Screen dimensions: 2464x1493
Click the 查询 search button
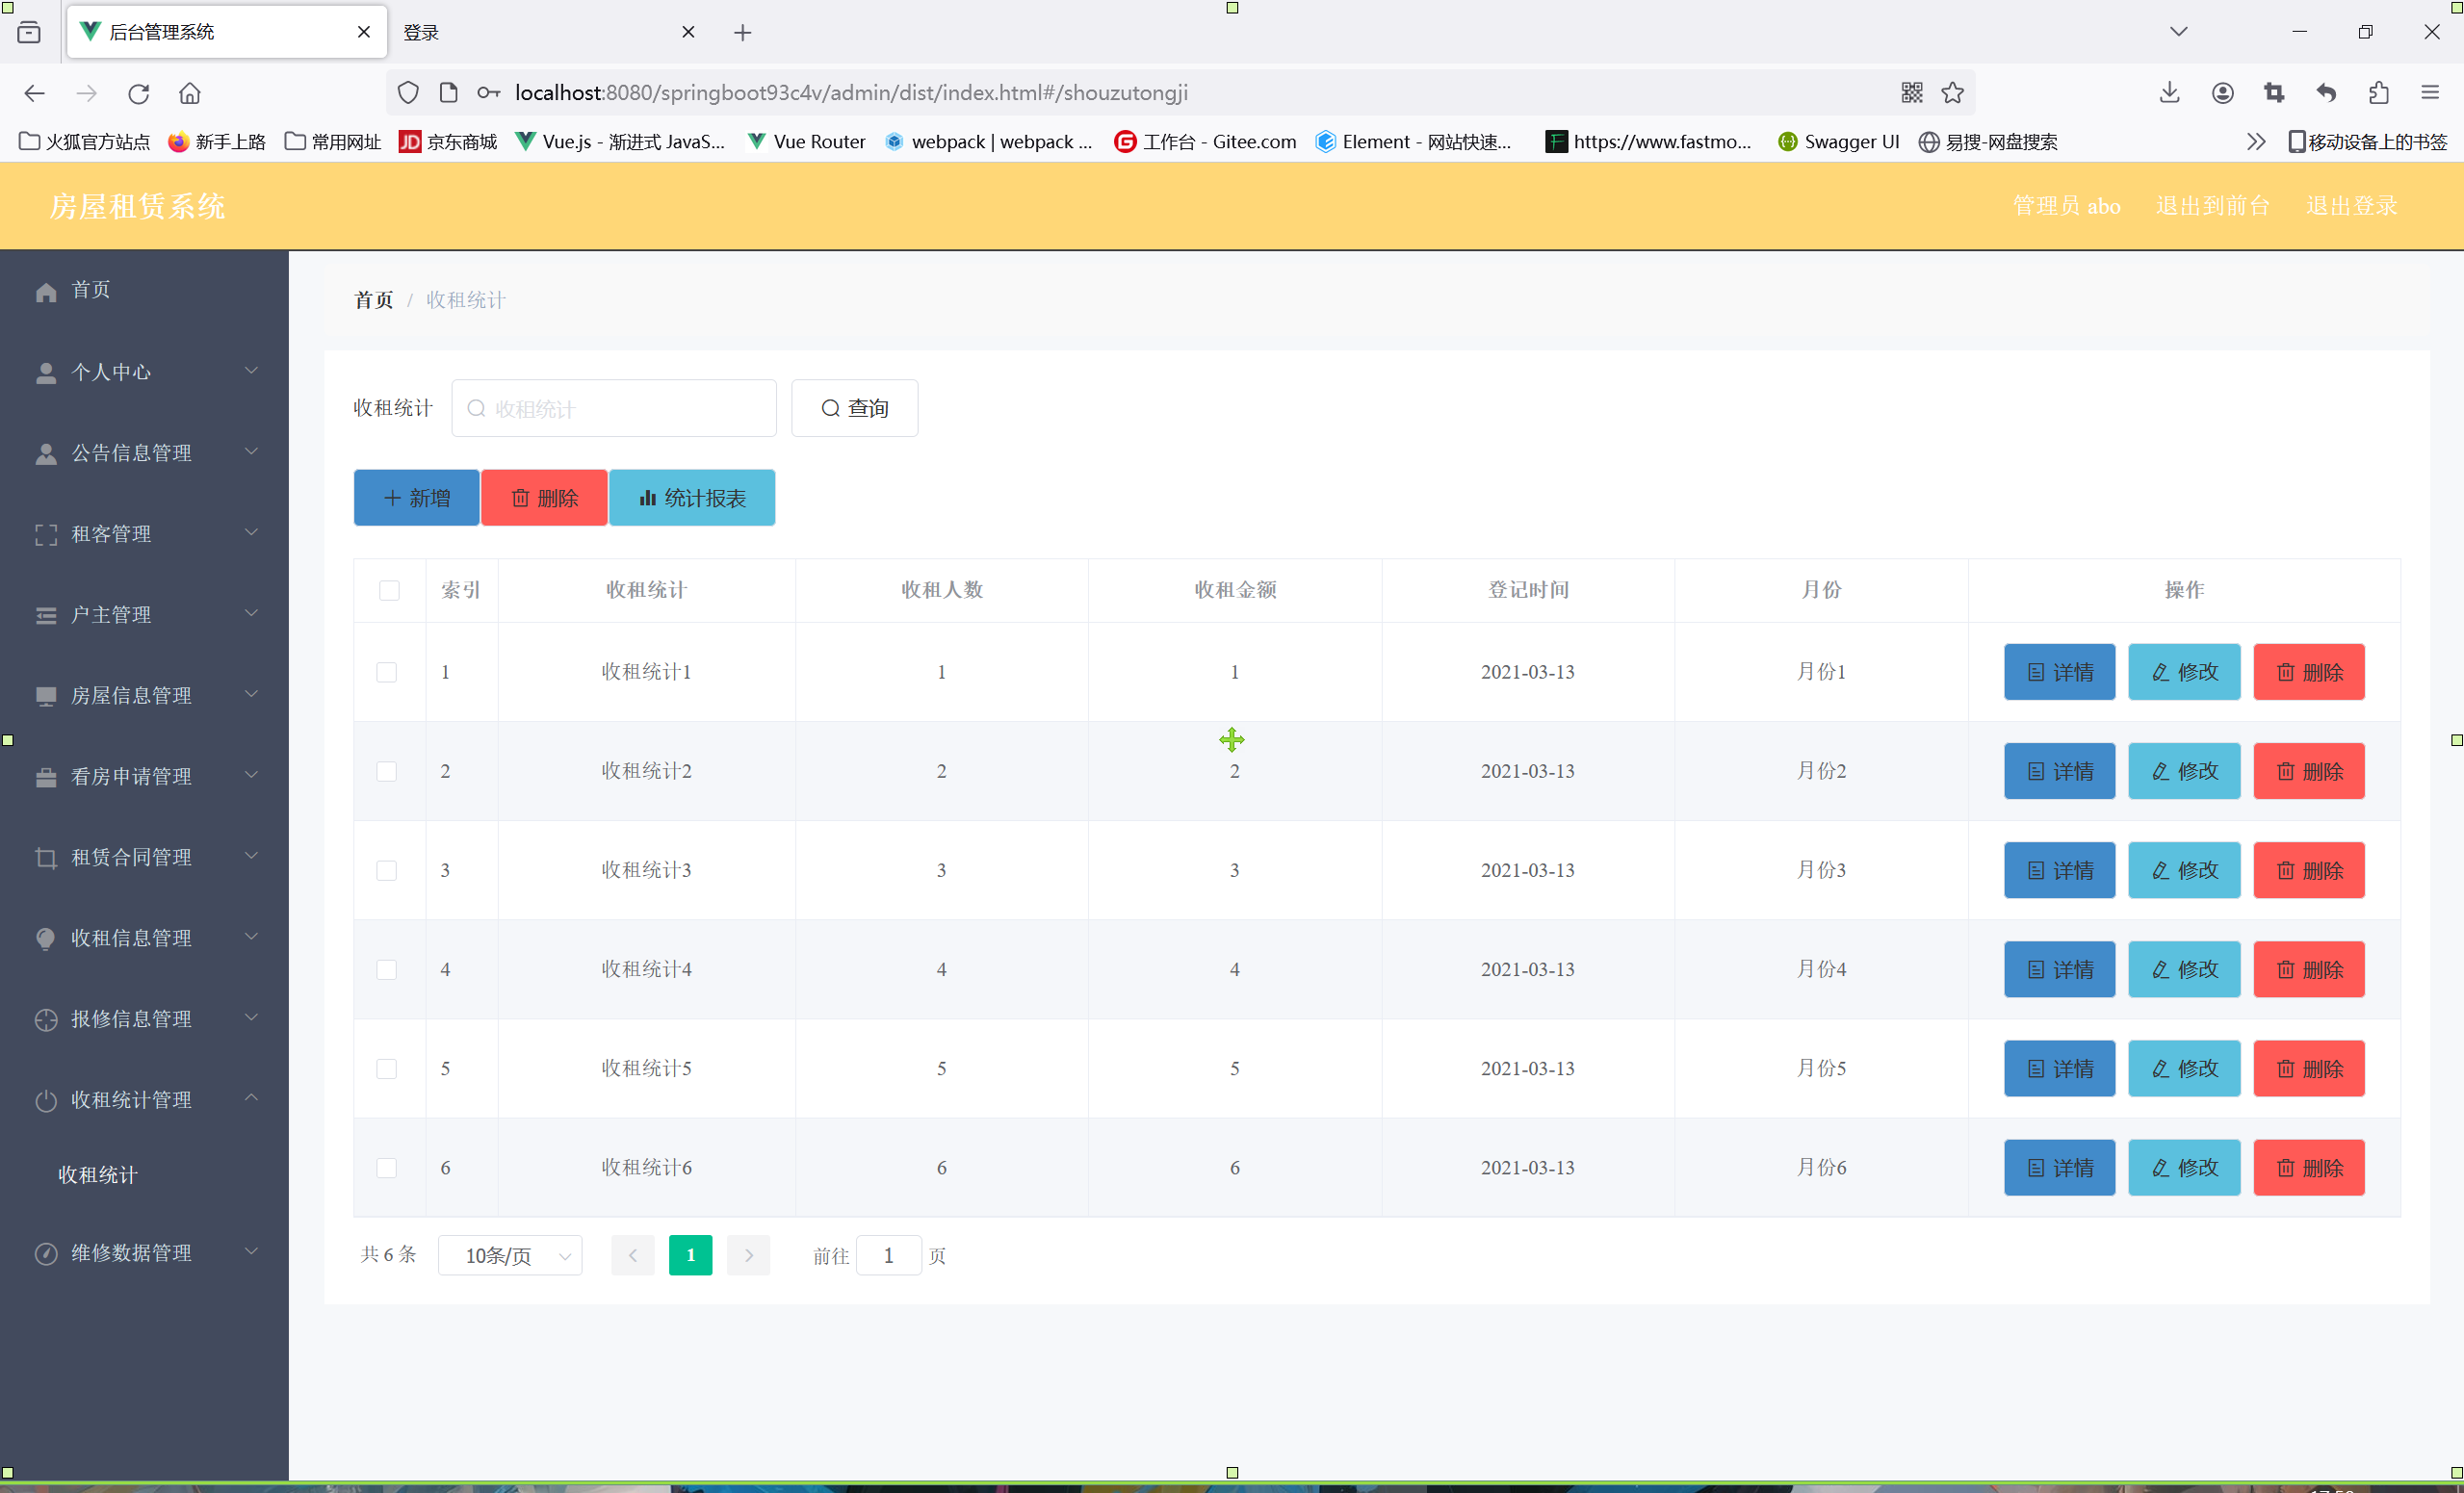click(854, 408)
